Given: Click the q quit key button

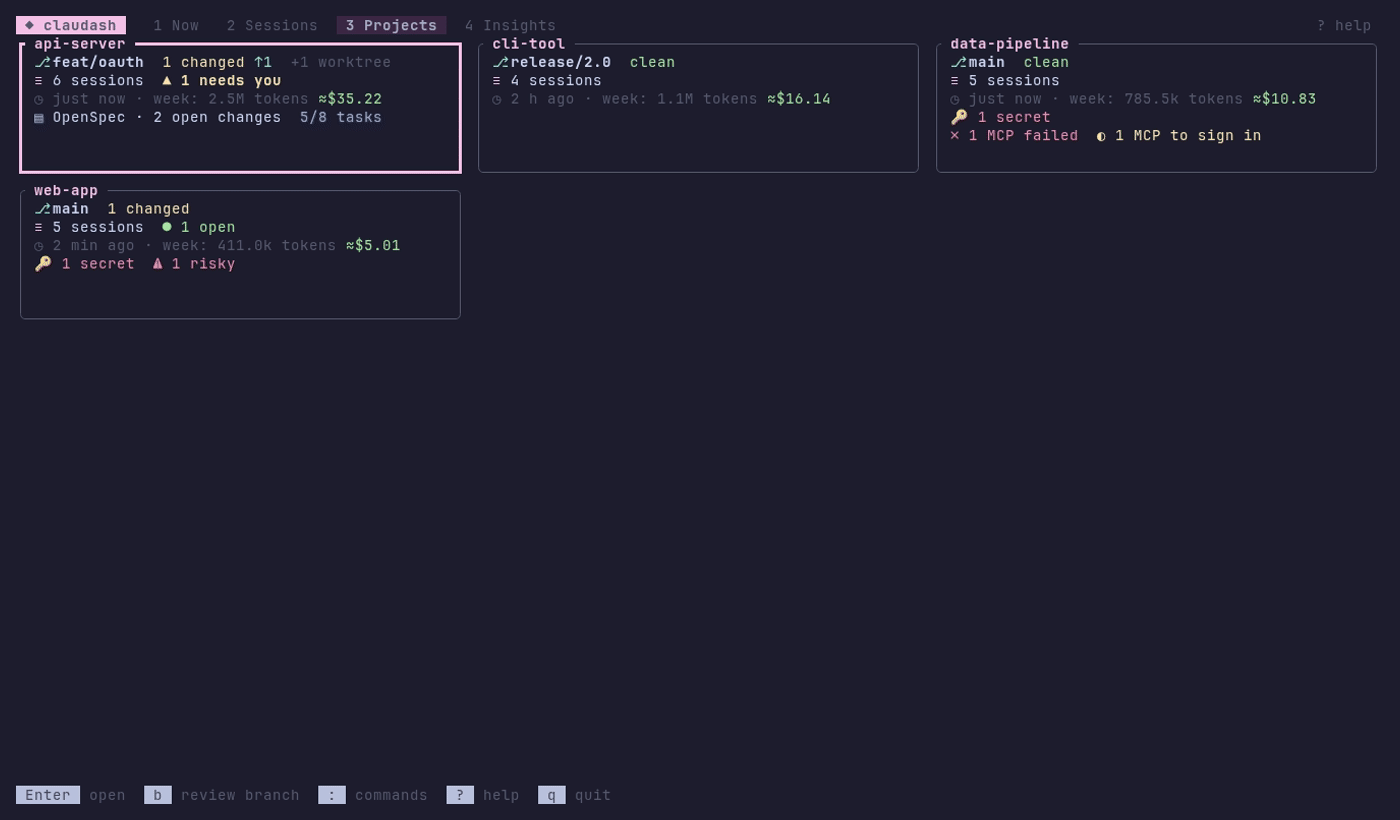Looking at the screenshot, I should tap(552, 796).
